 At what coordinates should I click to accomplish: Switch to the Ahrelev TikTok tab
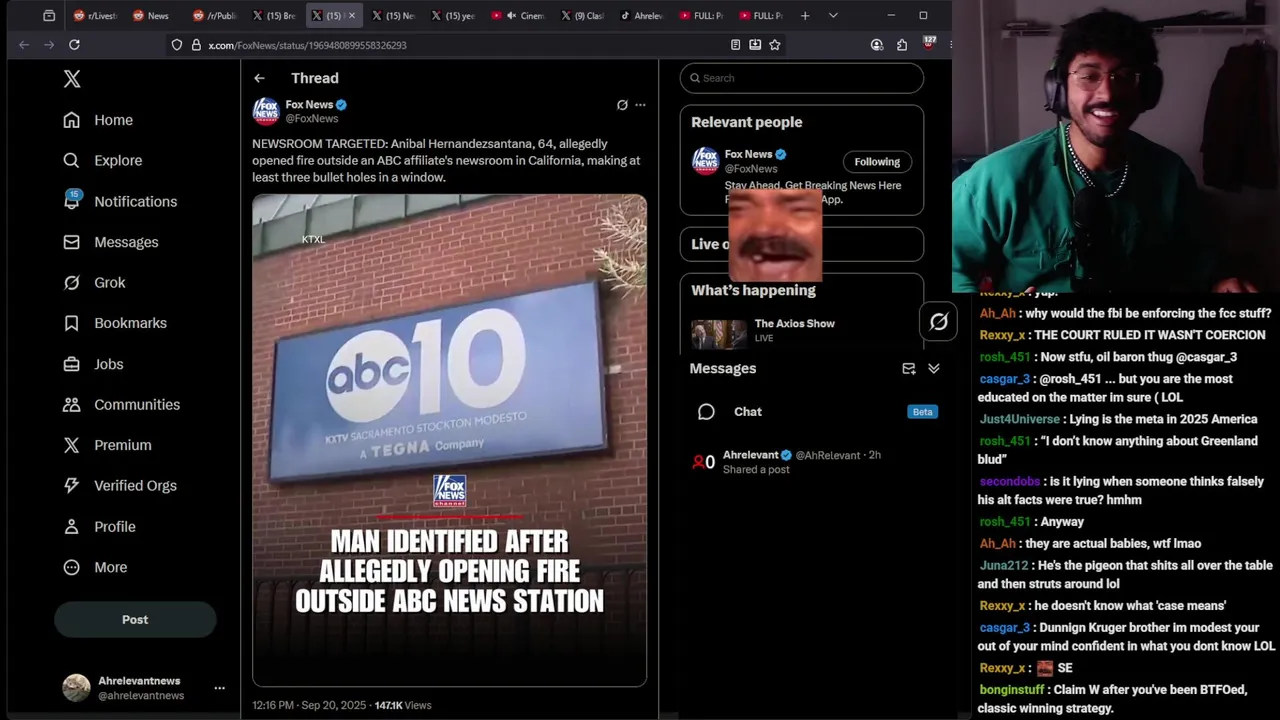coord(641,16)
